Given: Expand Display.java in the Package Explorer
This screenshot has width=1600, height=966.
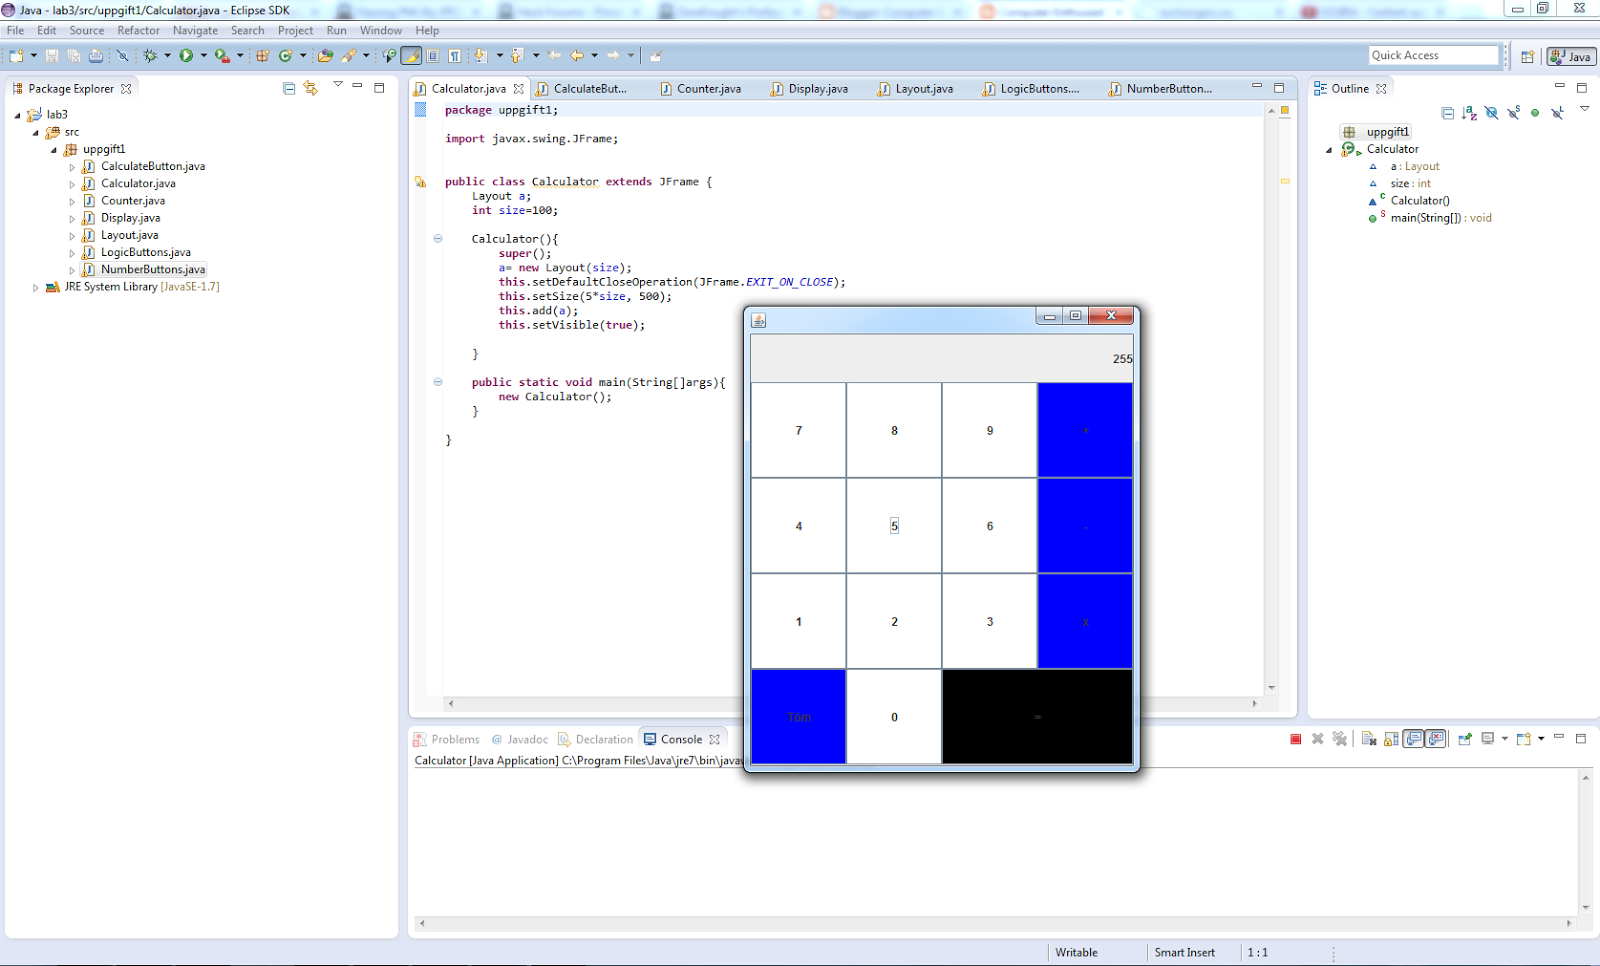Looking at the screenshot, I should coord(71,217).
